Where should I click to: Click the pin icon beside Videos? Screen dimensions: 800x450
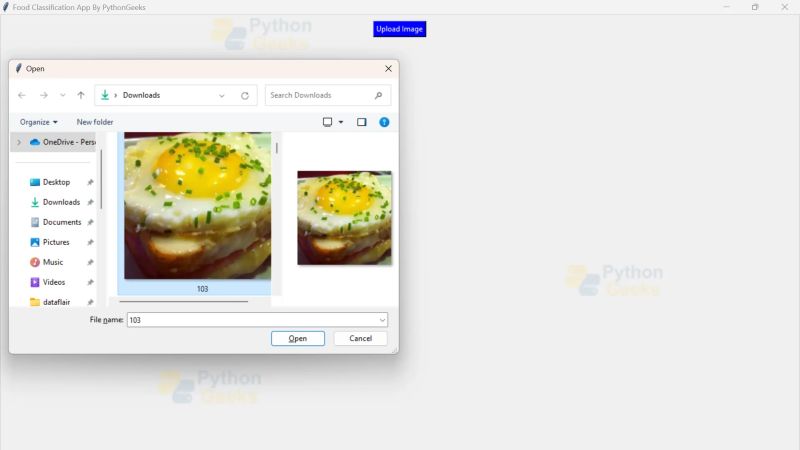(90, 282)
